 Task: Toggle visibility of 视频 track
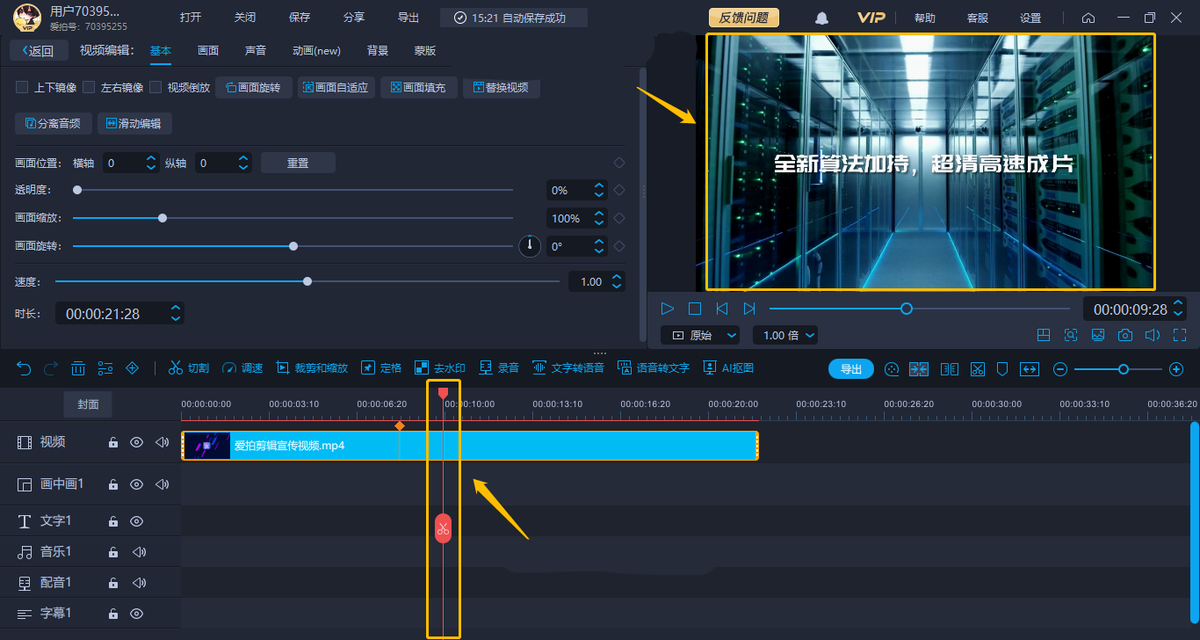[137, 442]
